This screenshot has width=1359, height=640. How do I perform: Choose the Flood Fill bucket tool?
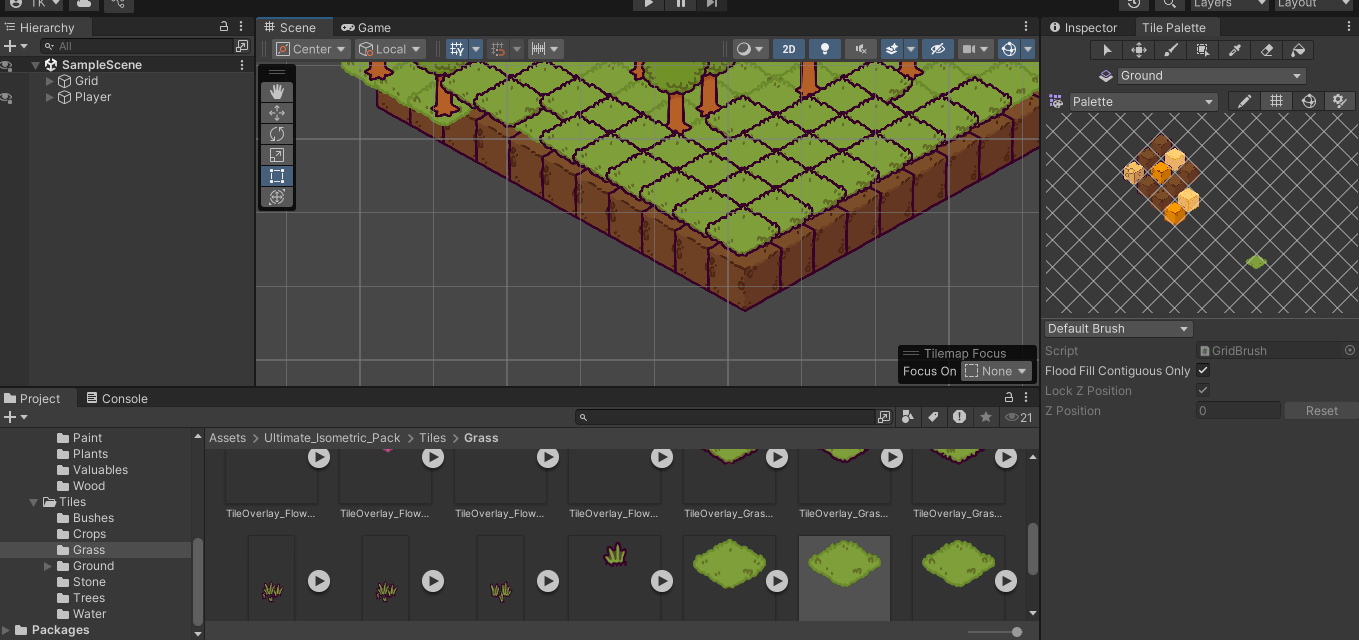pyautogui.click(x=1298, y=50)
